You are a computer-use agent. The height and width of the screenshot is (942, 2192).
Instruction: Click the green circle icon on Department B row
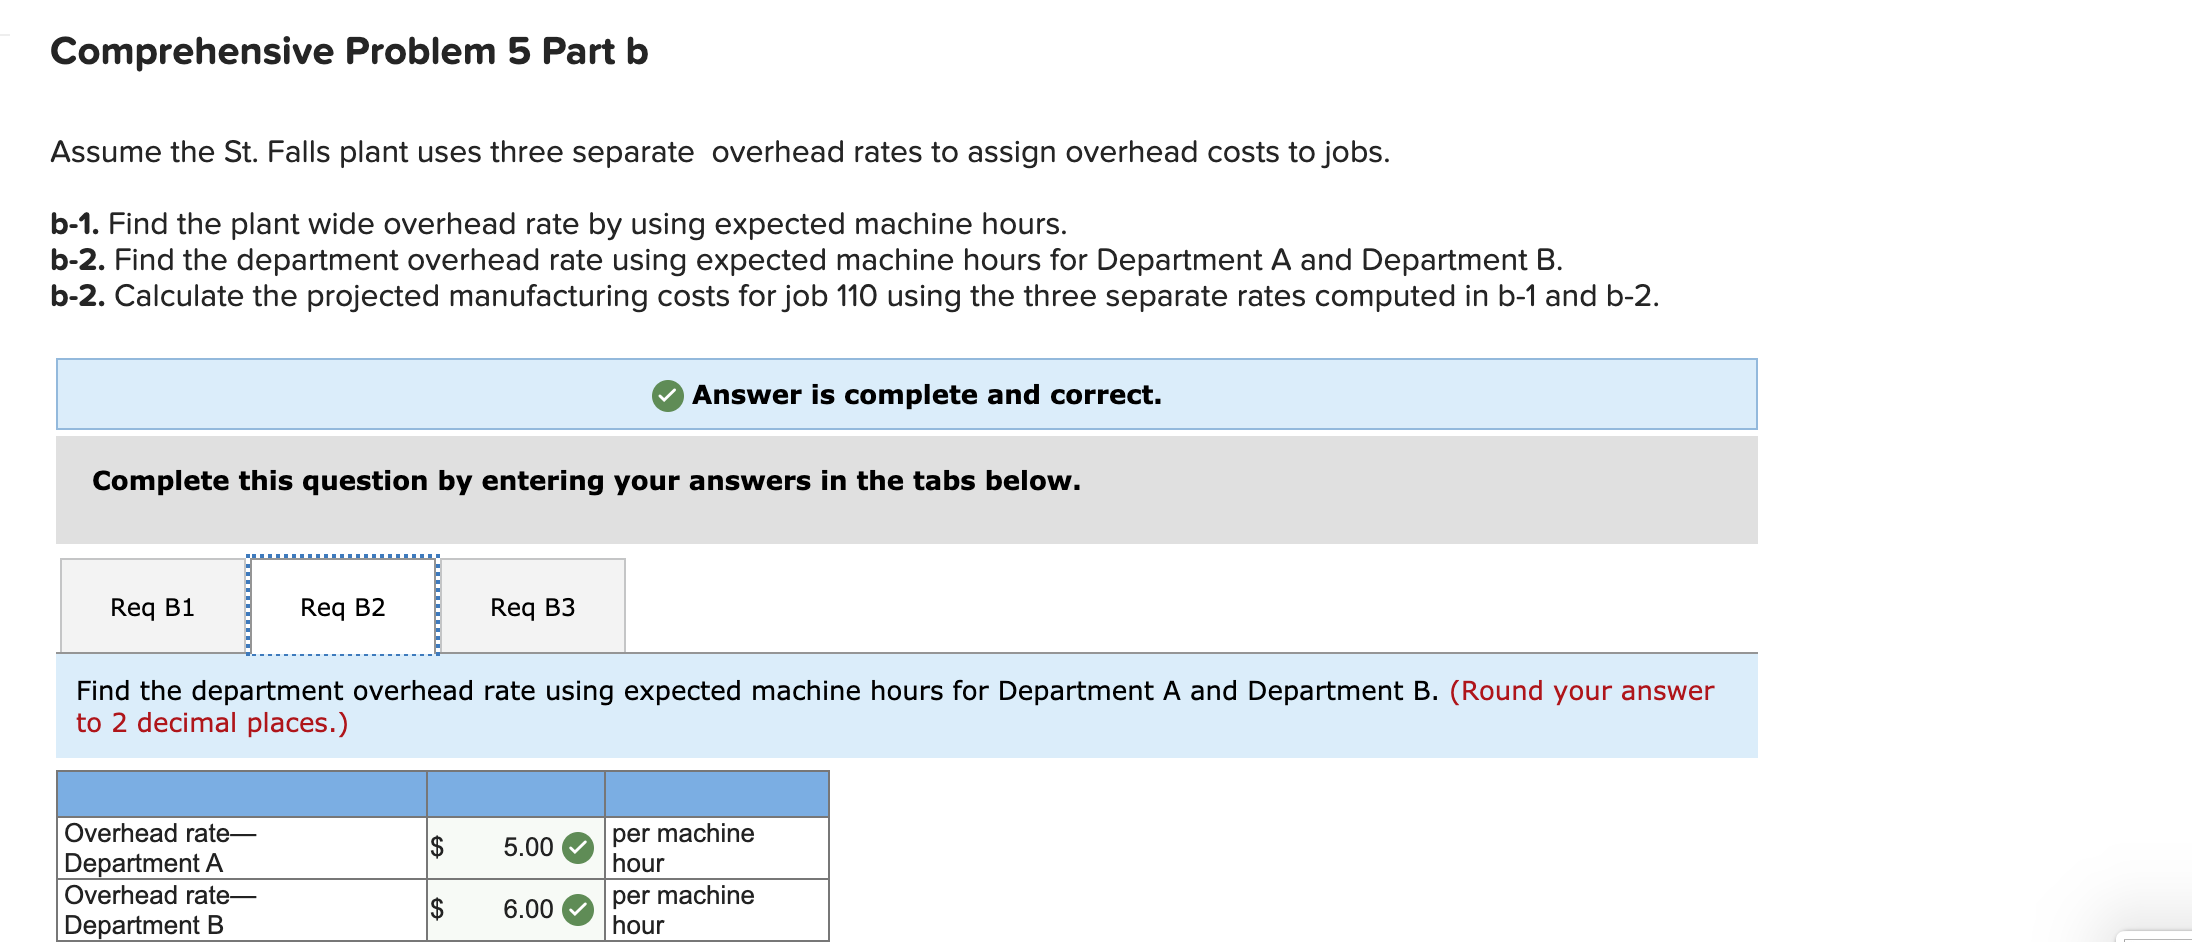pos(578,909)
